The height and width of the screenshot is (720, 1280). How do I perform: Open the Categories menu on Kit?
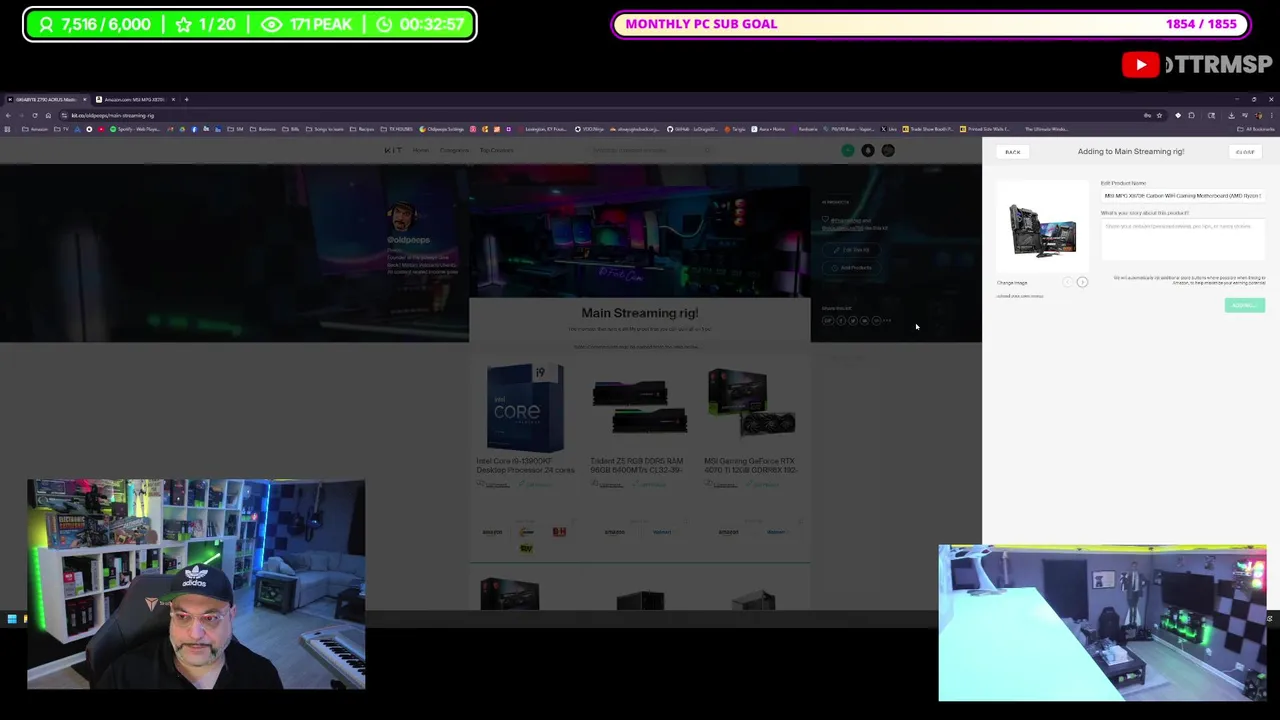454,150
